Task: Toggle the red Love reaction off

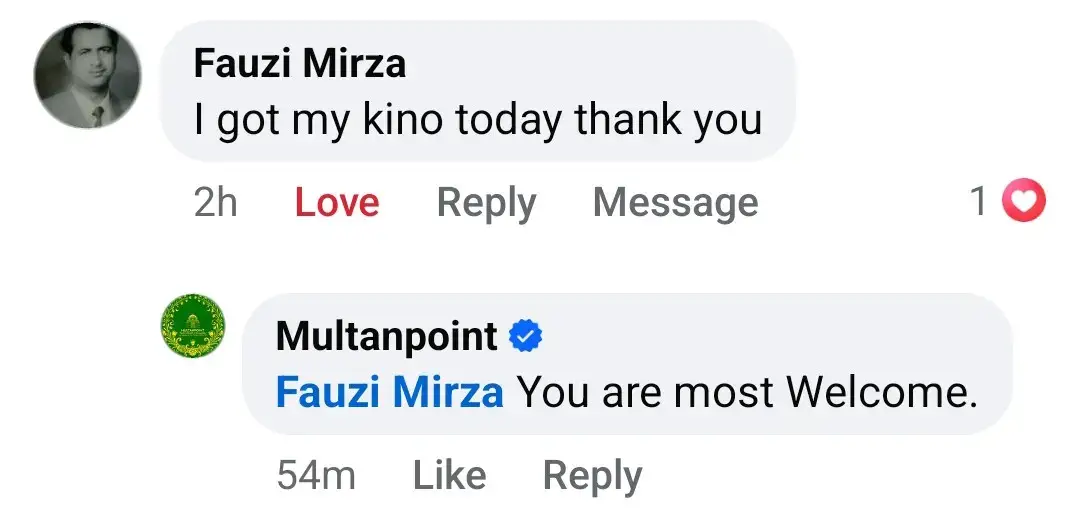Action: coord(337,203)
